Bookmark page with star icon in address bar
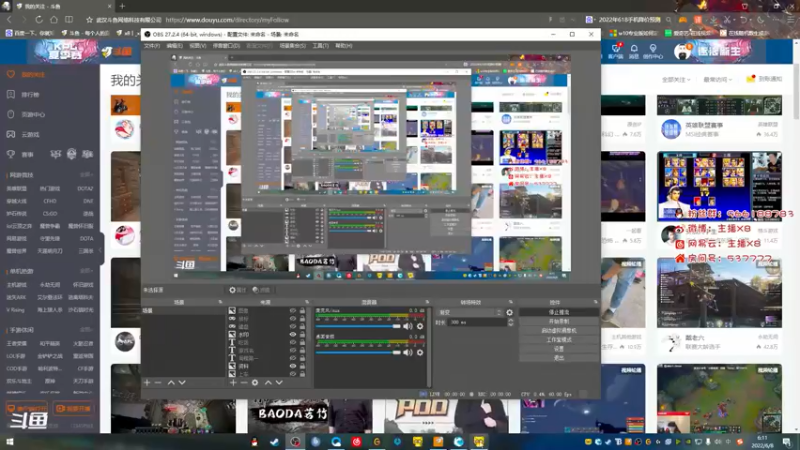This screenshot has height=450, width=800. pos(89,20)
